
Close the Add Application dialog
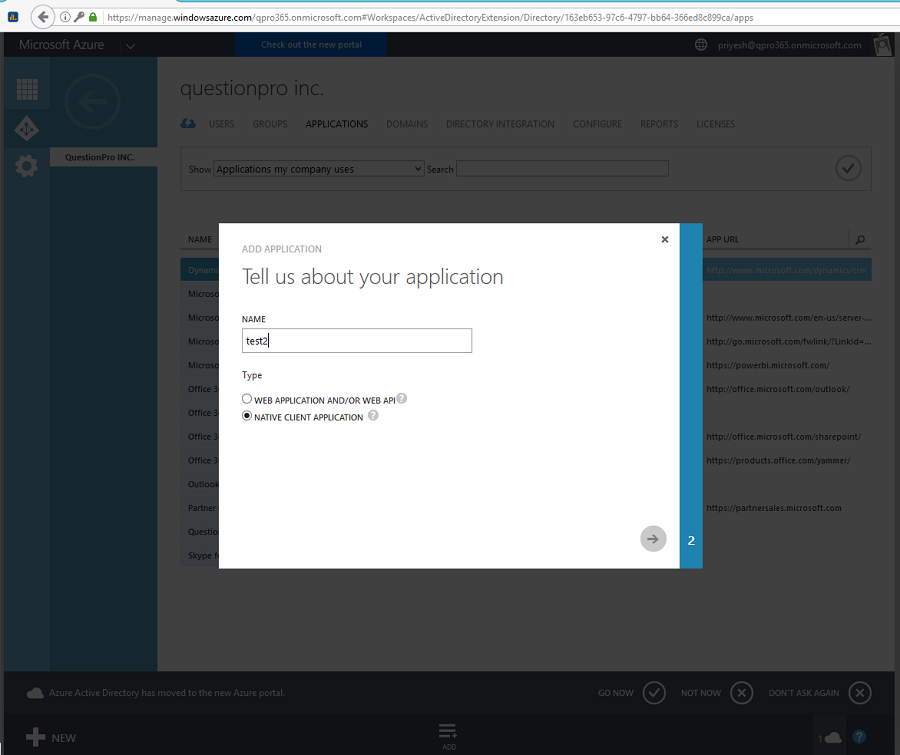point(665,240)
